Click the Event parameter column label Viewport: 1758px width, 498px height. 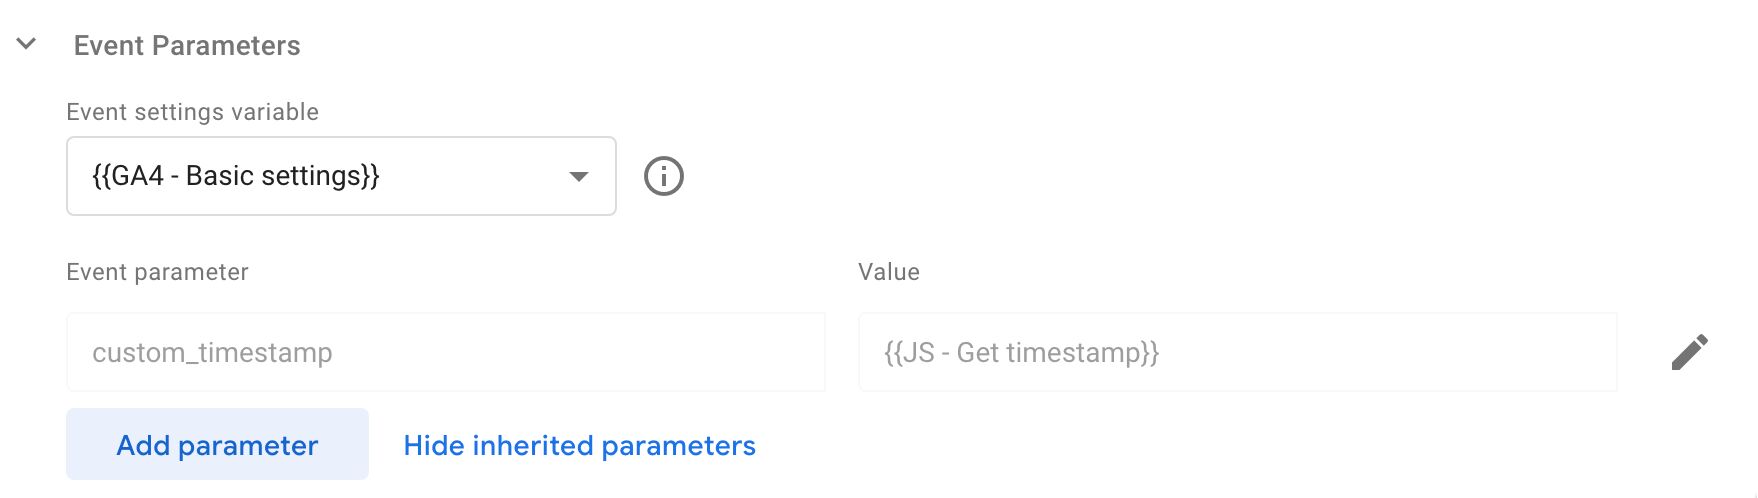158,272
